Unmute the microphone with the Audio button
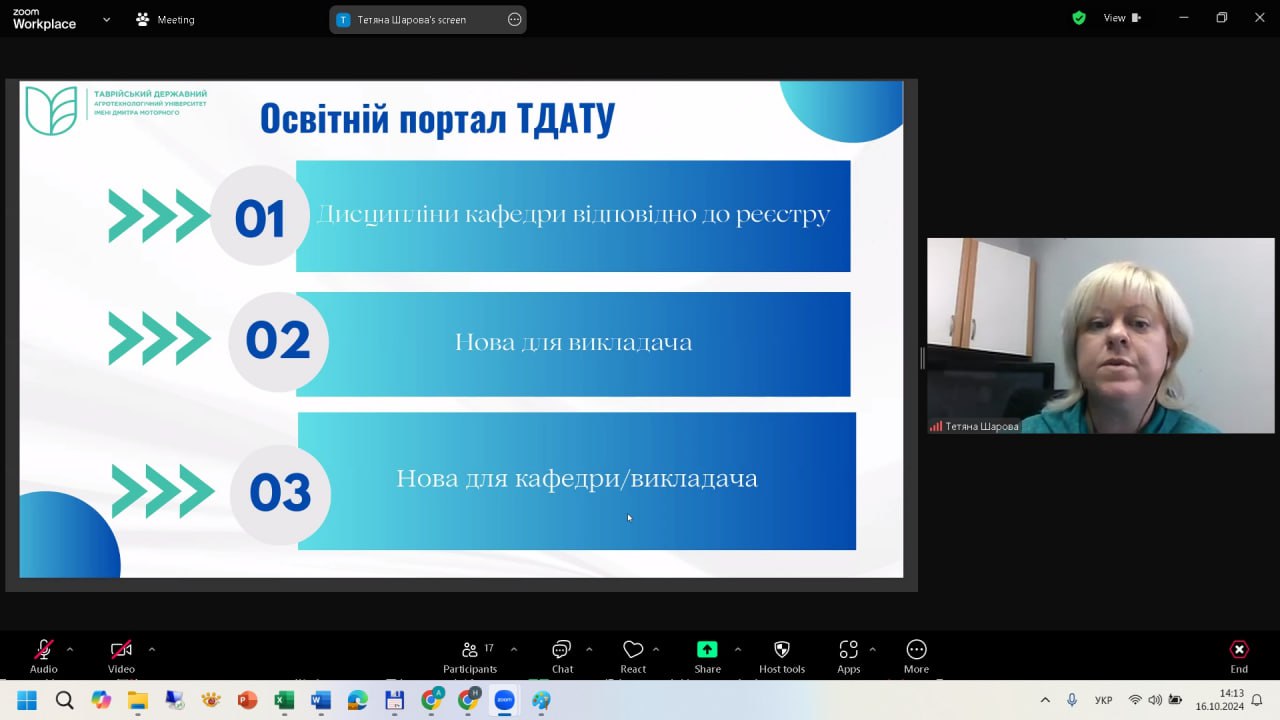The height and width of the screenshot is (720, 1280). pos(43,656)
